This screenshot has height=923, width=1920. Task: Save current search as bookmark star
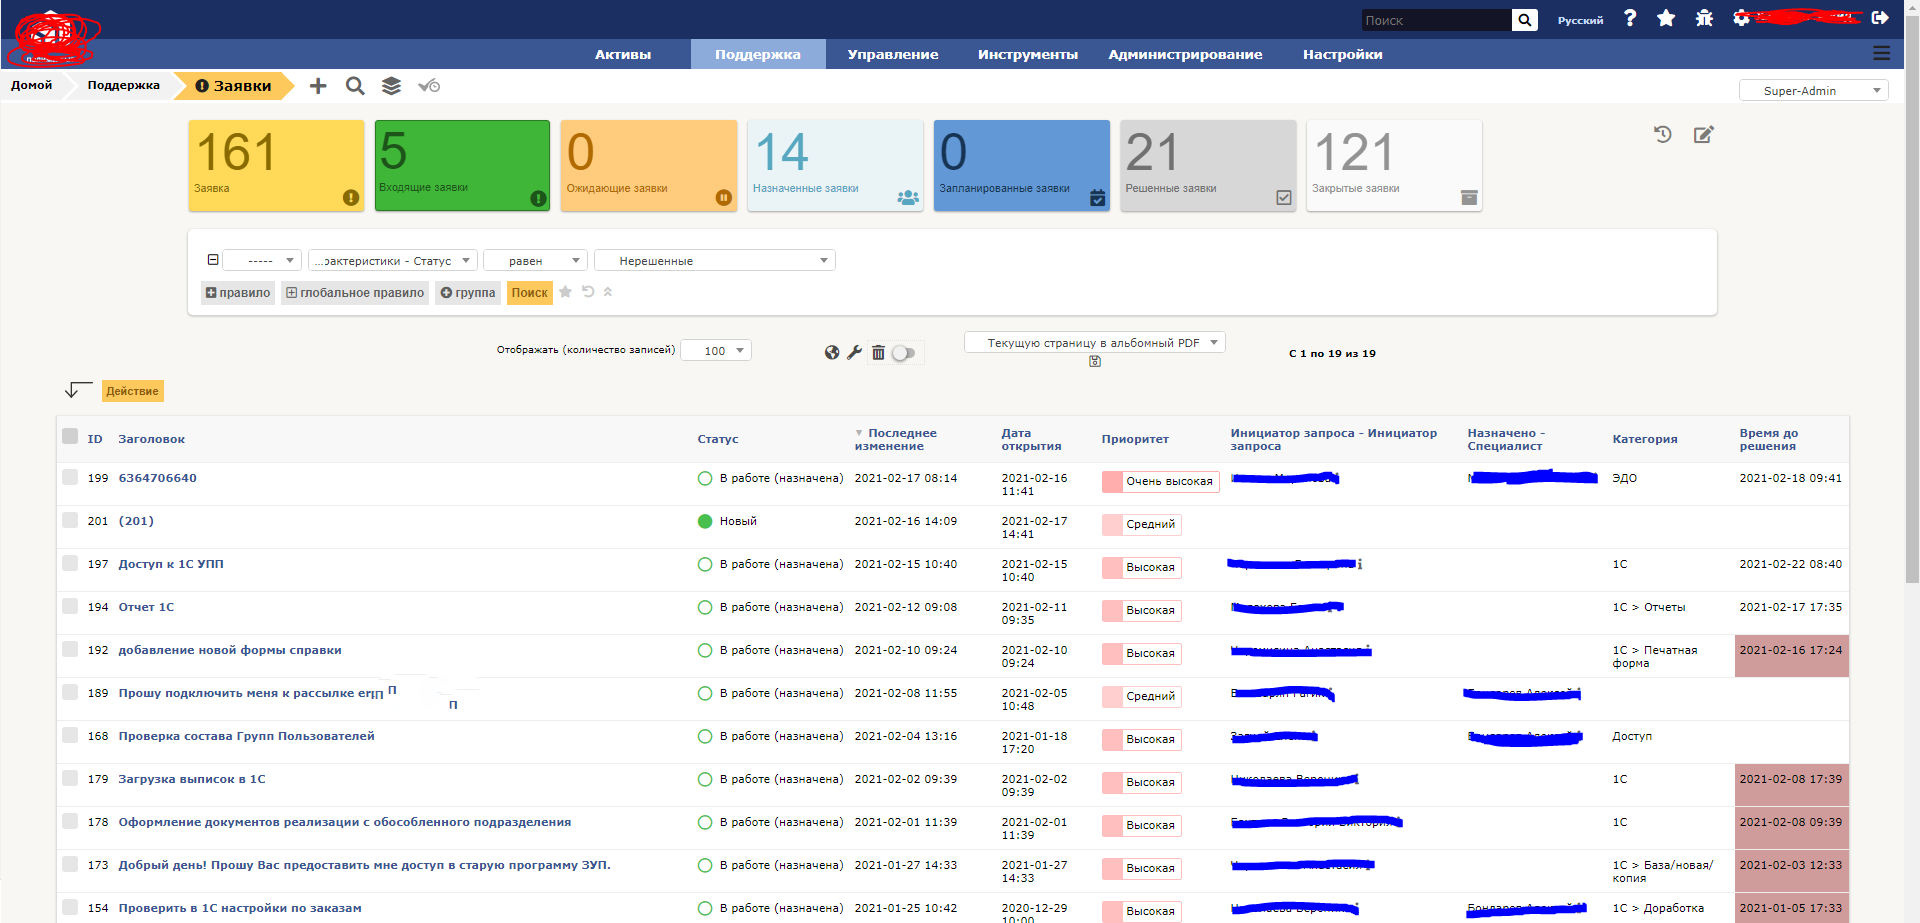tap(565, 292)
